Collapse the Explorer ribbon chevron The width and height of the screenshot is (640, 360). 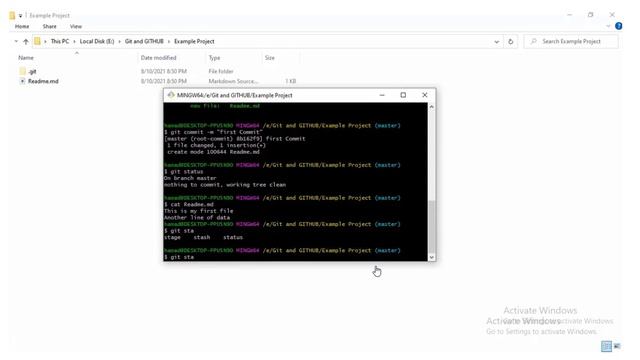608,26
